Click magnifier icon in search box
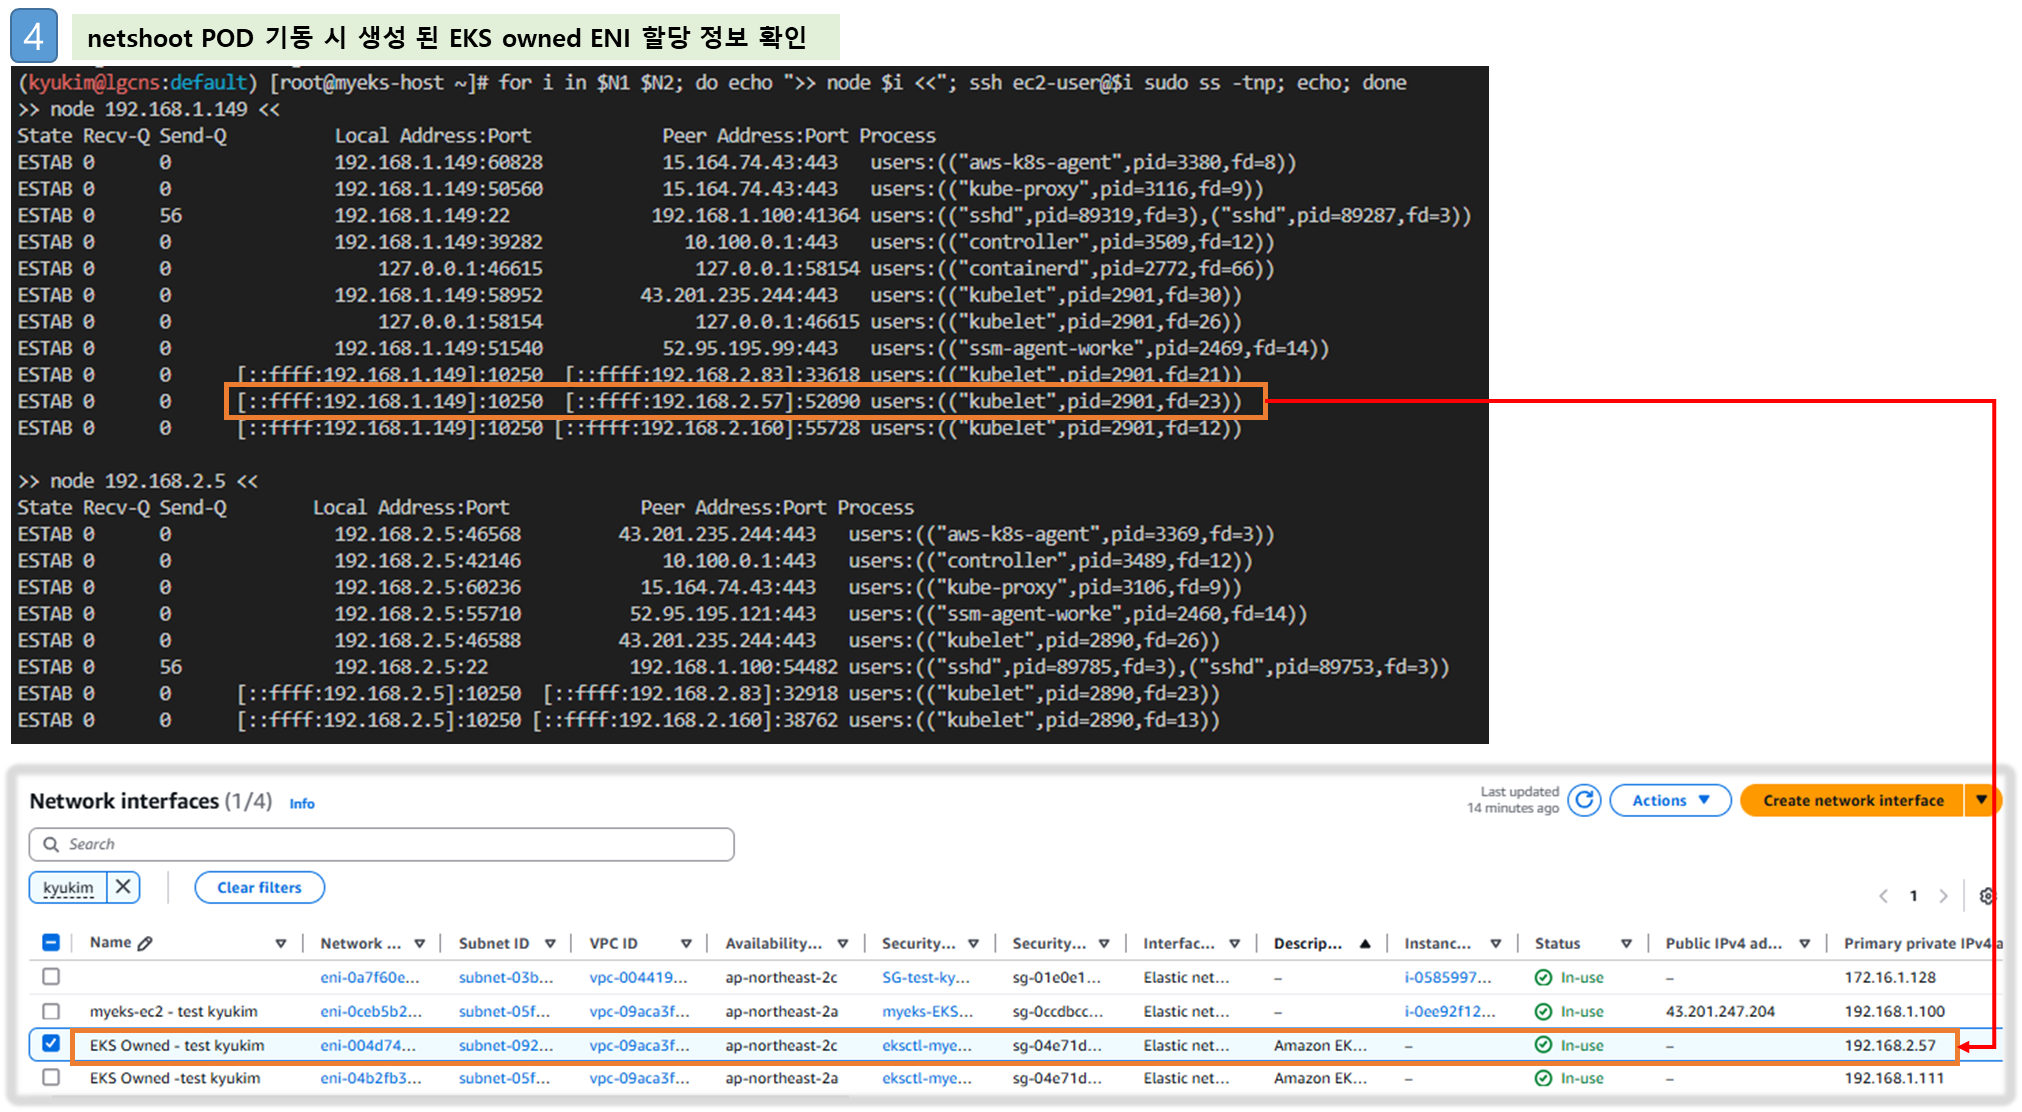Viewport: 2022px width, 1112px height. 51,844
